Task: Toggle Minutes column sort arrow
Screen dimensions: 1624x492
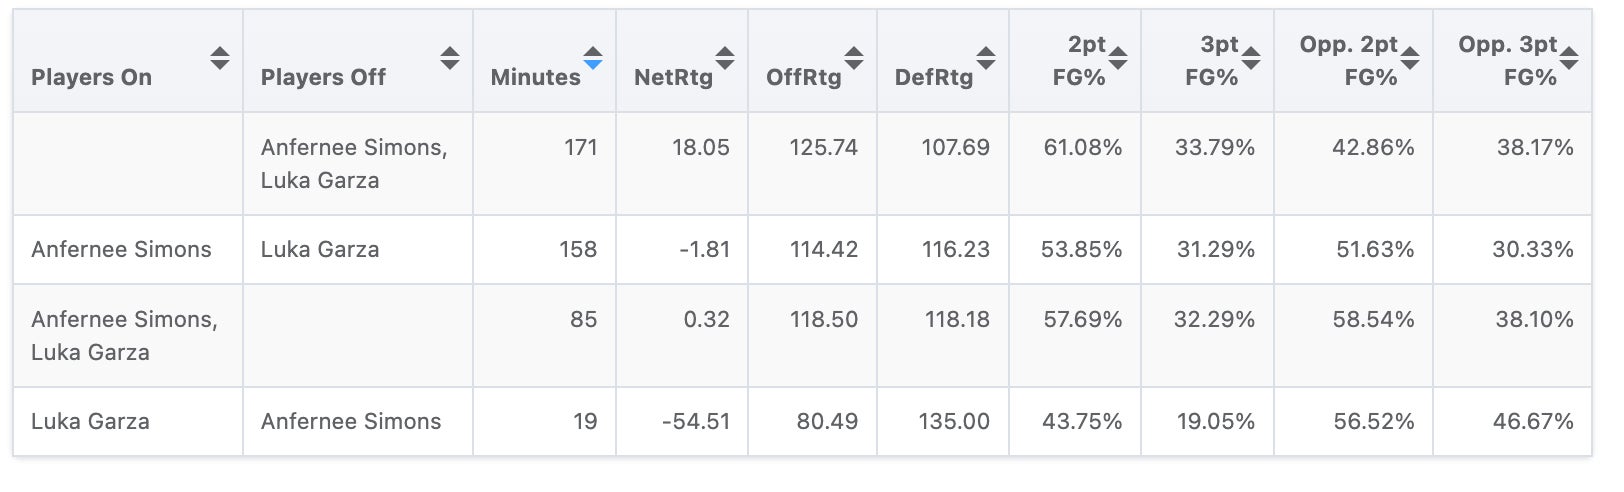Action: 593,58
